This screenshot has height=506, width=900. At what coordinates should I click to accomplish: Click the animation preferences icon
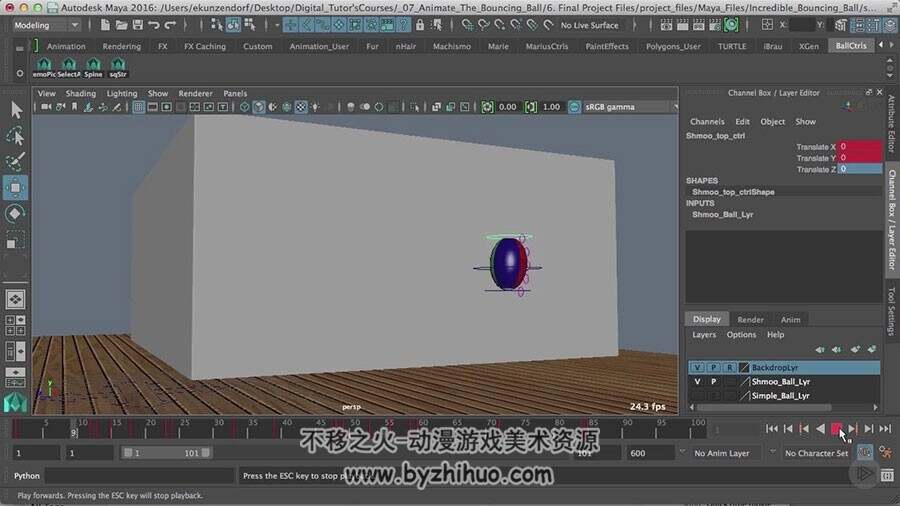coord(886,453)
